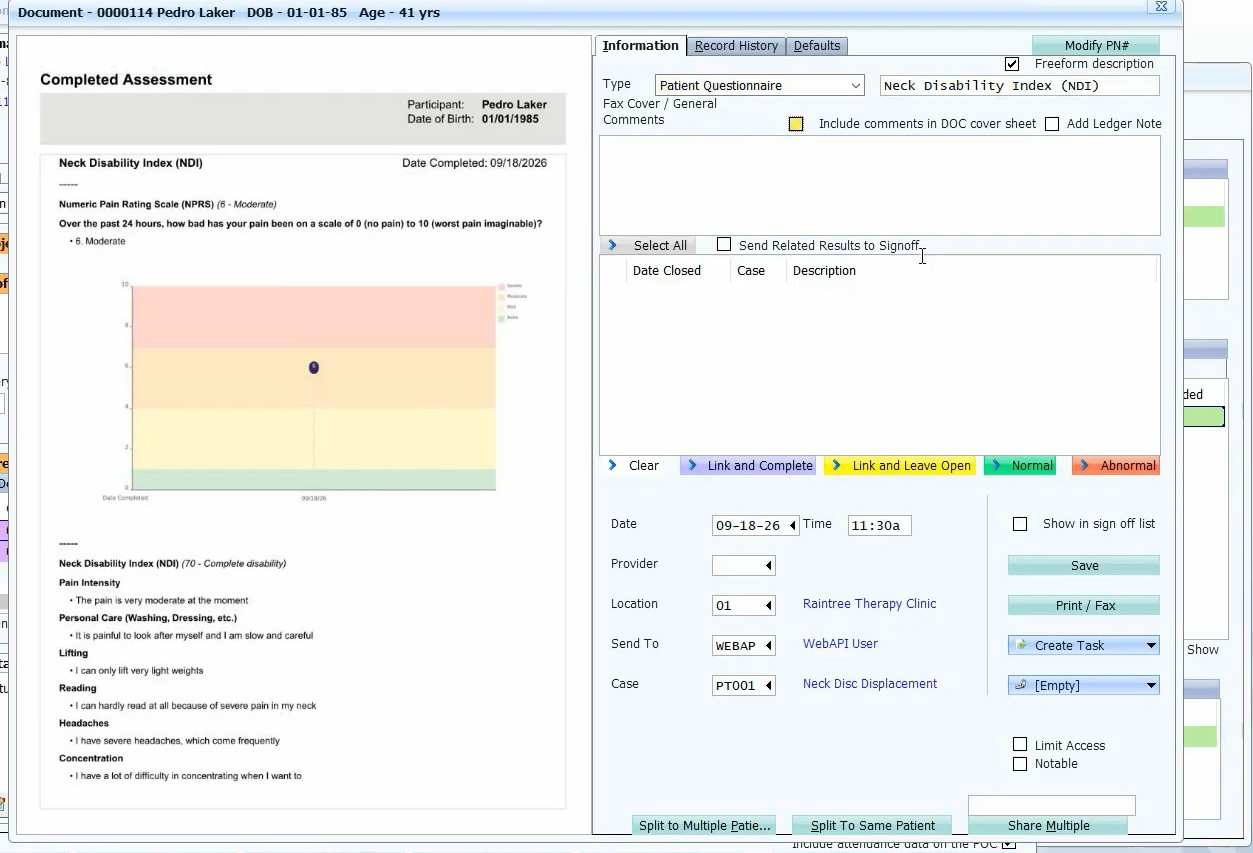Click the Abnormal arrow icon

tap(1084, 466)
